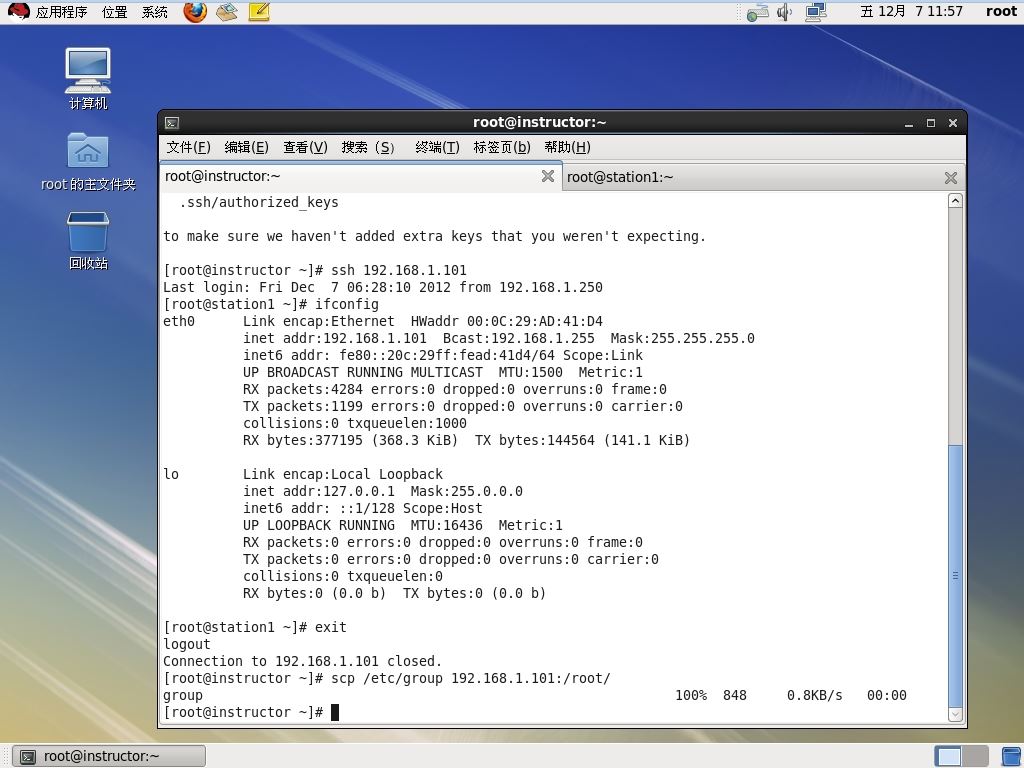This screenshot has width=1024, height=768.
Task: Click the volume speaker tray icon
Action: [785, 12]
